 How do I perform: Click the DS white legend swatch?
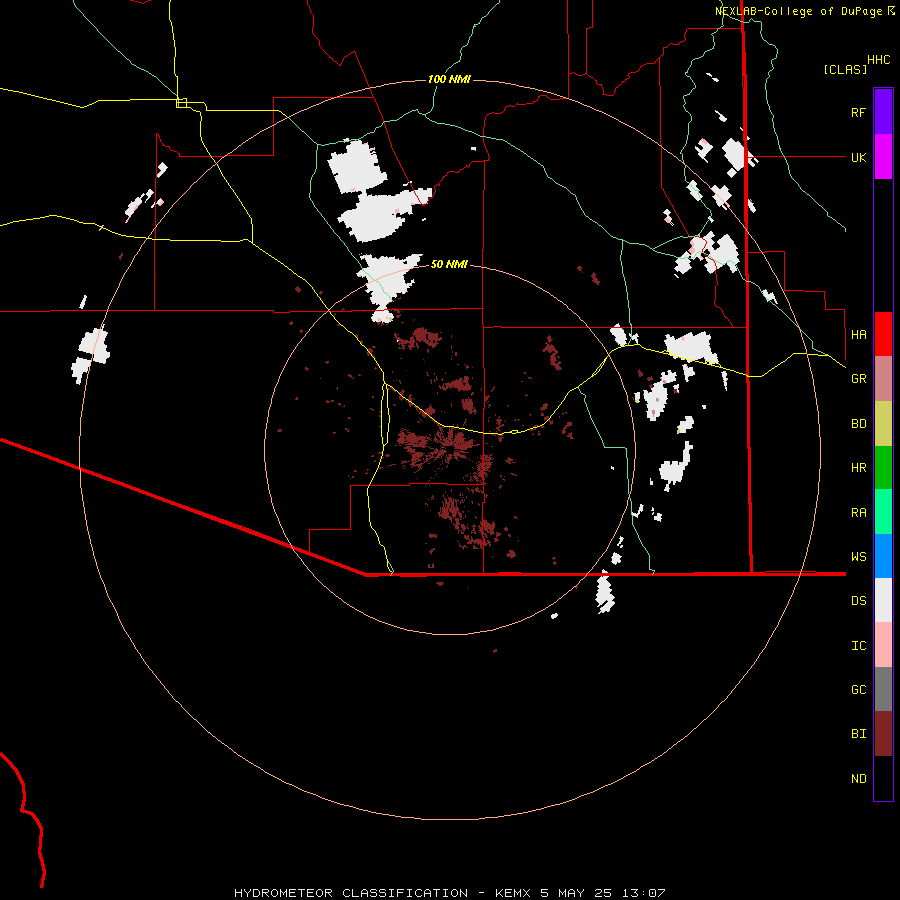coord(883,600)
